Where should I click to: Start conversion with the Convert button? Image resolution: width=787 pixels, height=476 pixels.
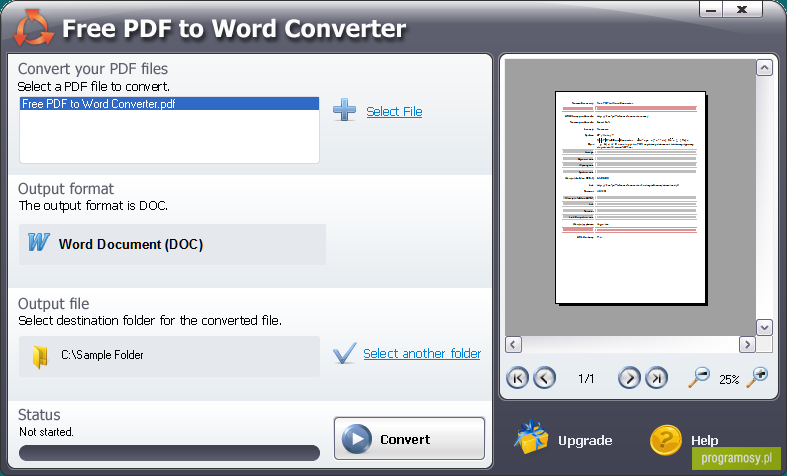tap(409, 439)
